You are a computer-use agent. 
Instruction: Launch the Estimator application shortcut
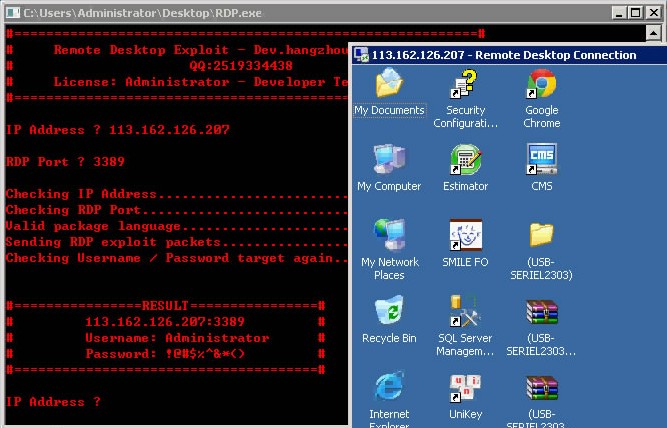(x=465, y=160)
